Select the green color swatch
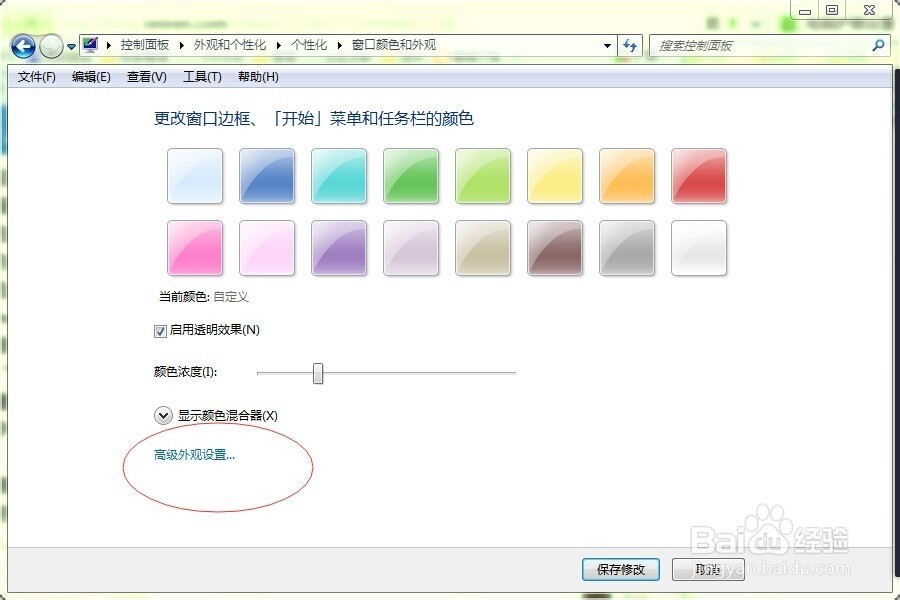900x600 pixels. click(411, 176)
